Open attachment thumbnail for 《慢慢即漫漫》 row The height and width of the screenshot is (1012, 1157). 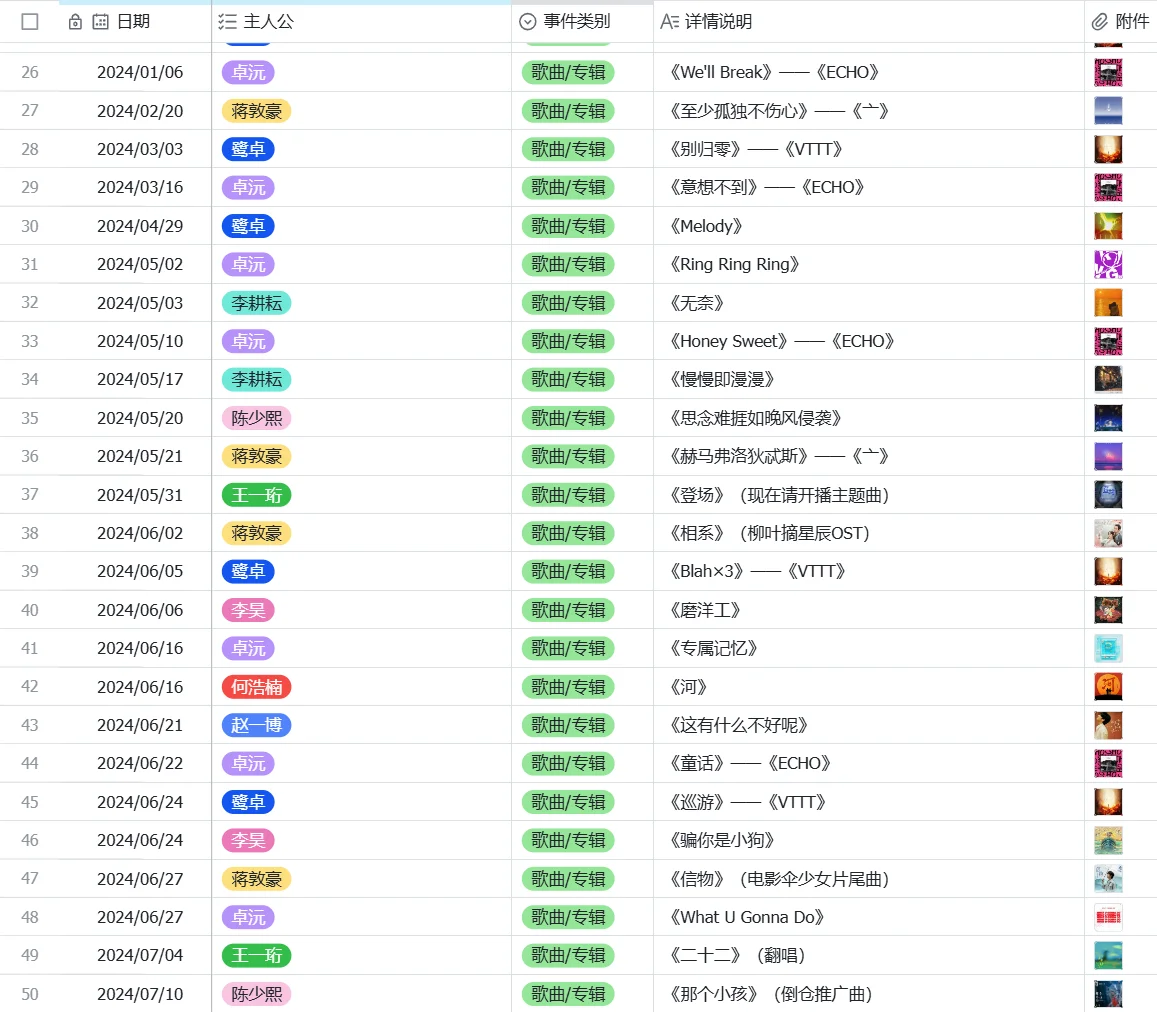point(1108,379)
